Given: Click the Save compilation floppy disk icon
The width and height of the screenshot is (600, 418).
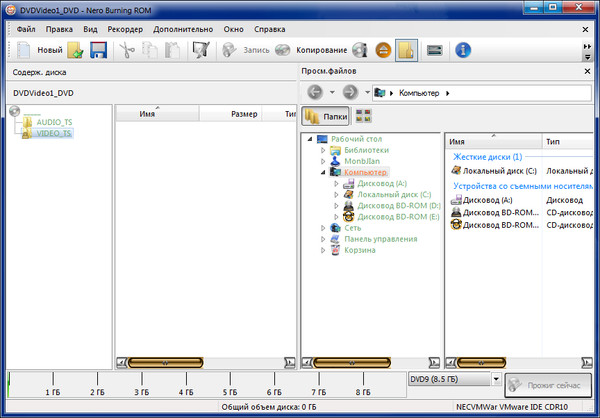Looking at the screenshot, I should pos(99,49).
